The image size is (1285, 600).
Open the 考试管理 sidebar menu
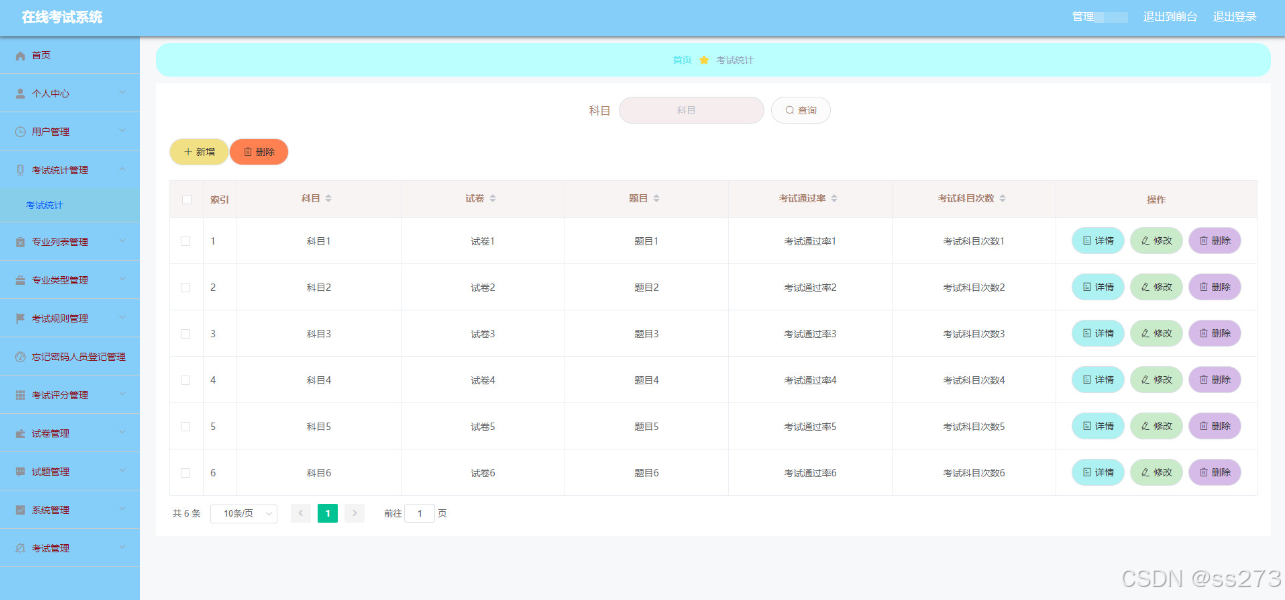click(70, 548)
